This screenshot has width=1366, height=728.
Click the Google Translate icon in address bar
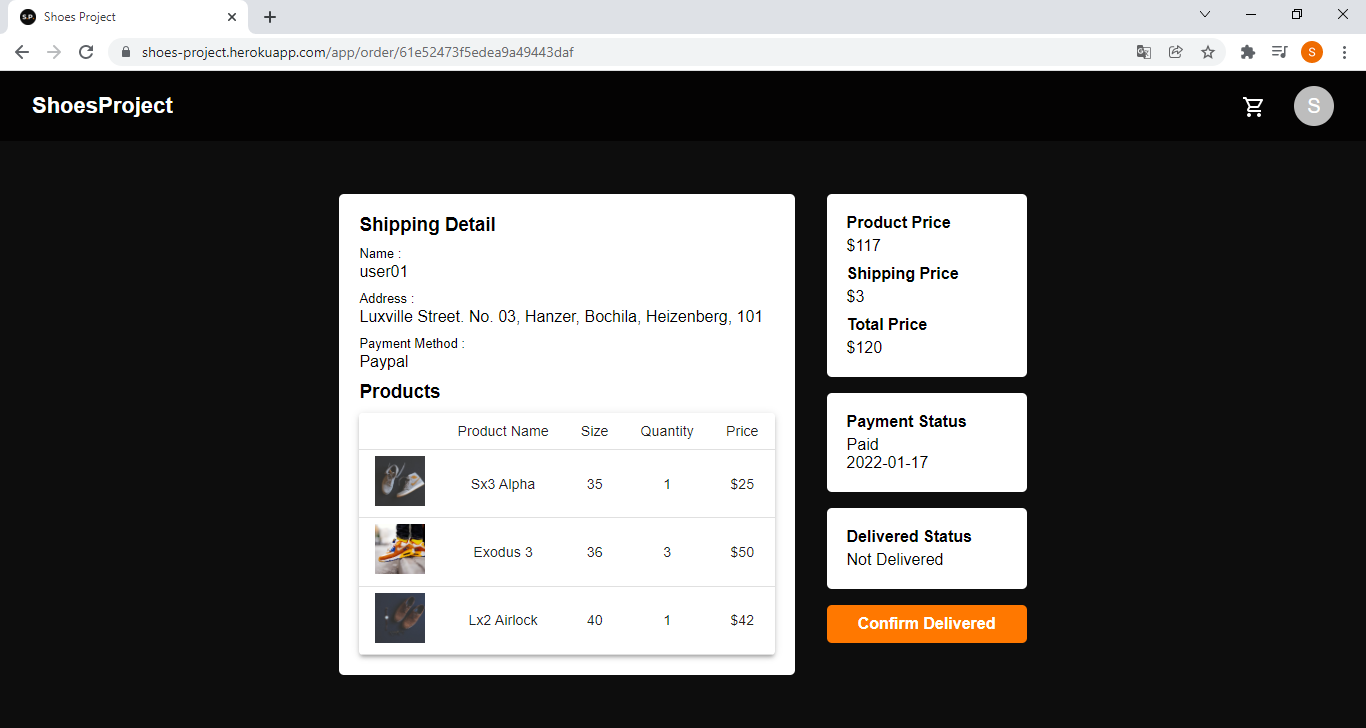point(1143,51)
